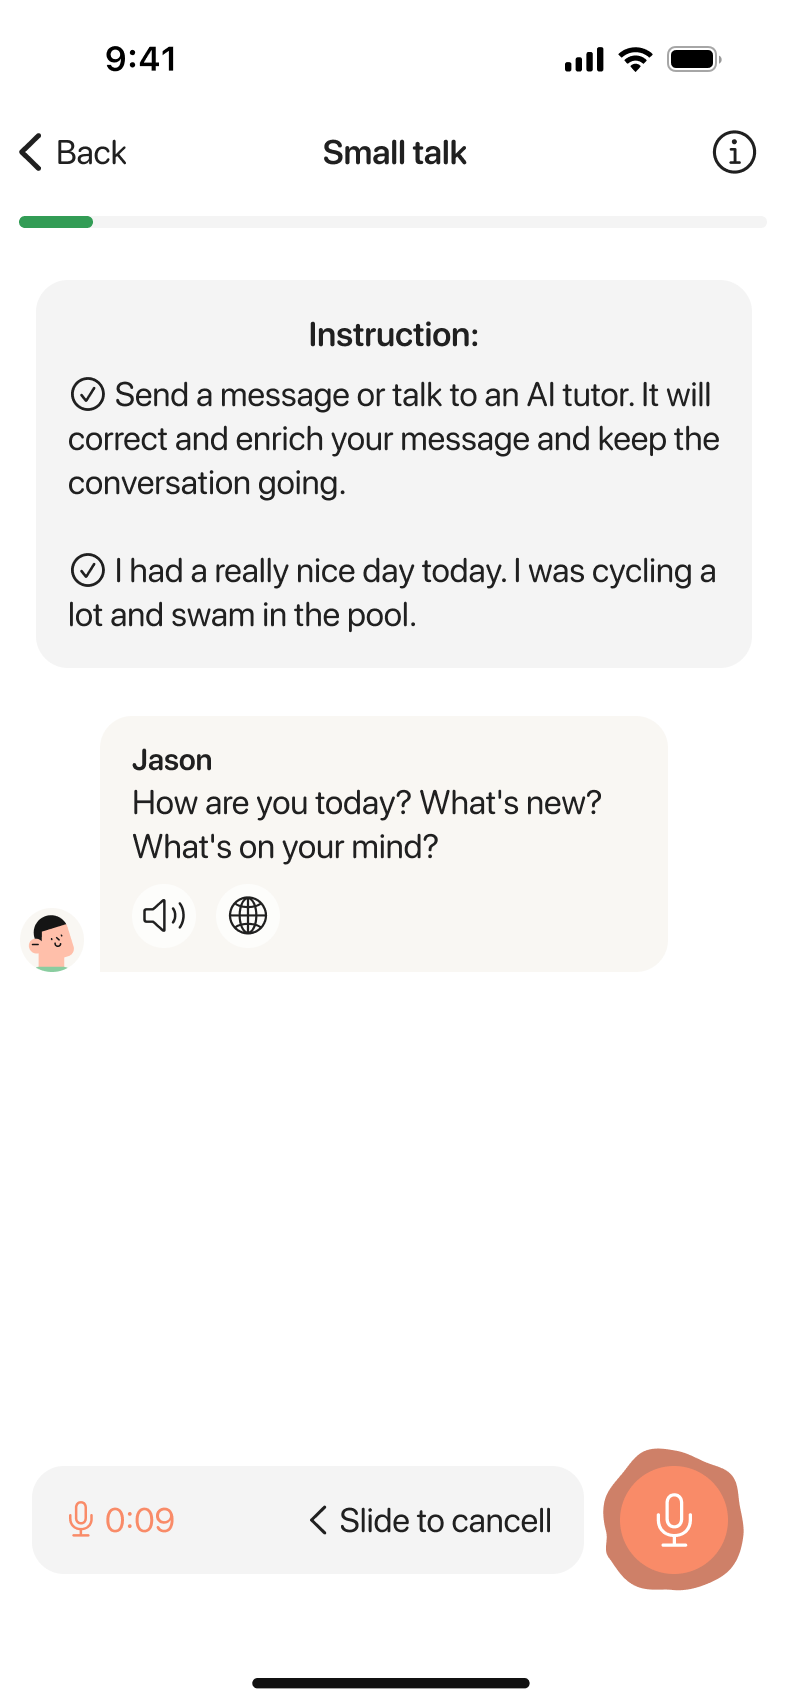This screenshot has width=786, height=1704.
Task: Tap the info icon in the header
Action: [x=734, y=153]
